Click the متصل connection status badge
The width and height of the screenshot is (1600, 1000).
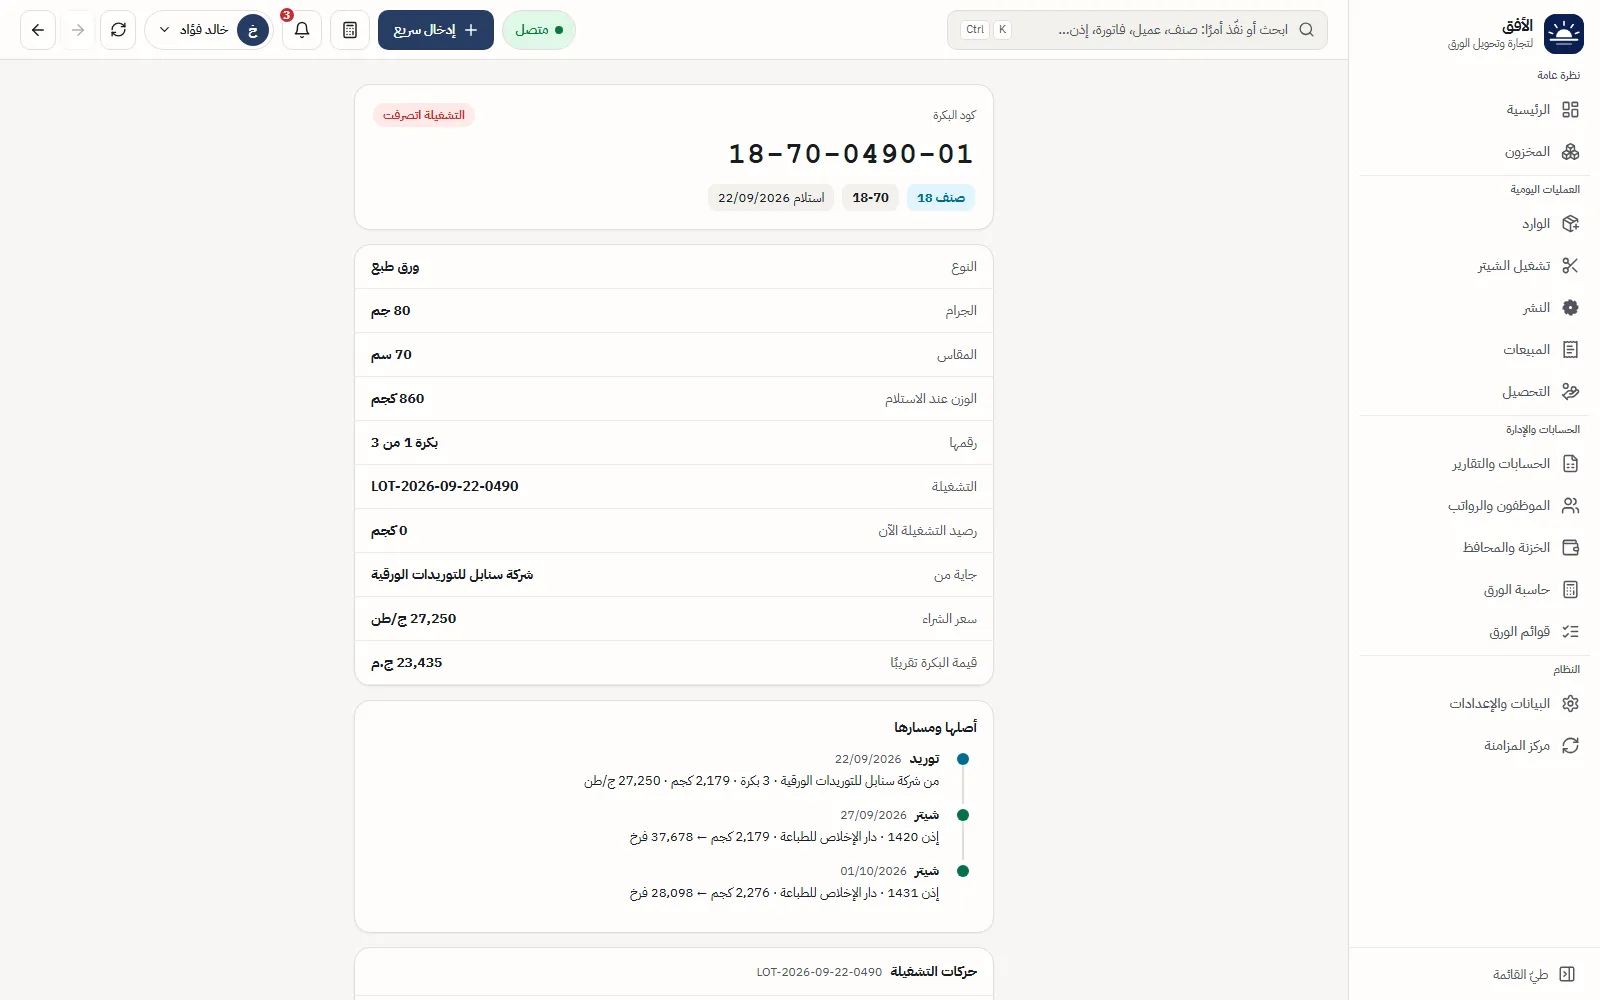click(539, 30)
